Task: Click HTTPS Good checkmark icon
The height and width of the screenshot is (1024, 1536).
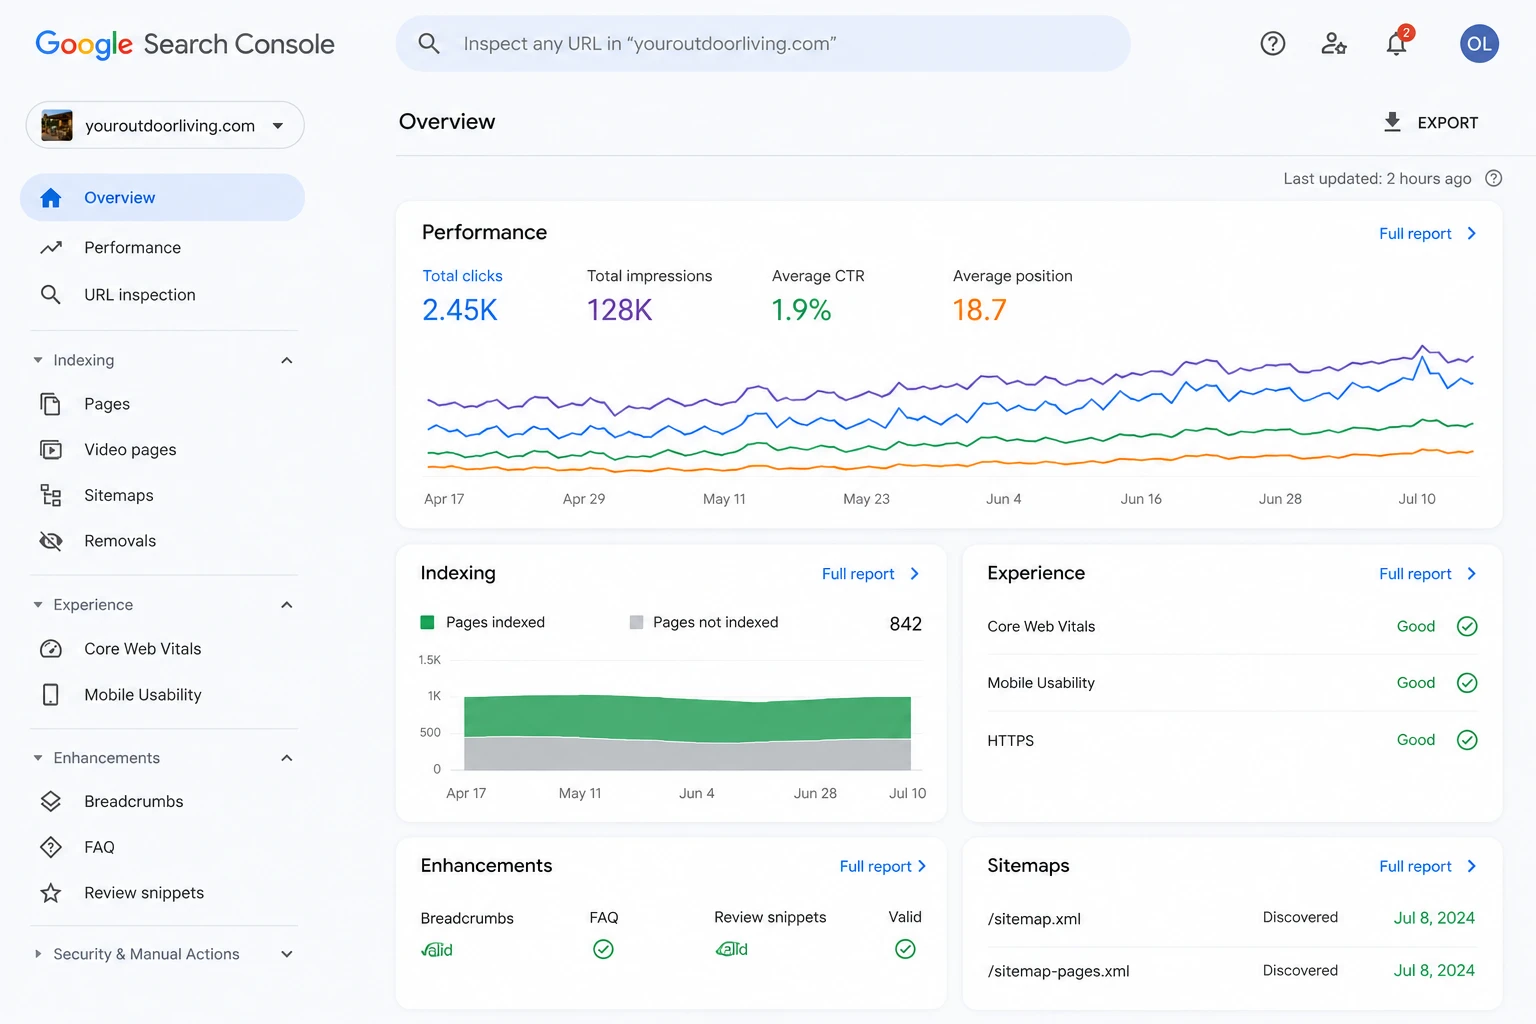Action: (1467, 740)
